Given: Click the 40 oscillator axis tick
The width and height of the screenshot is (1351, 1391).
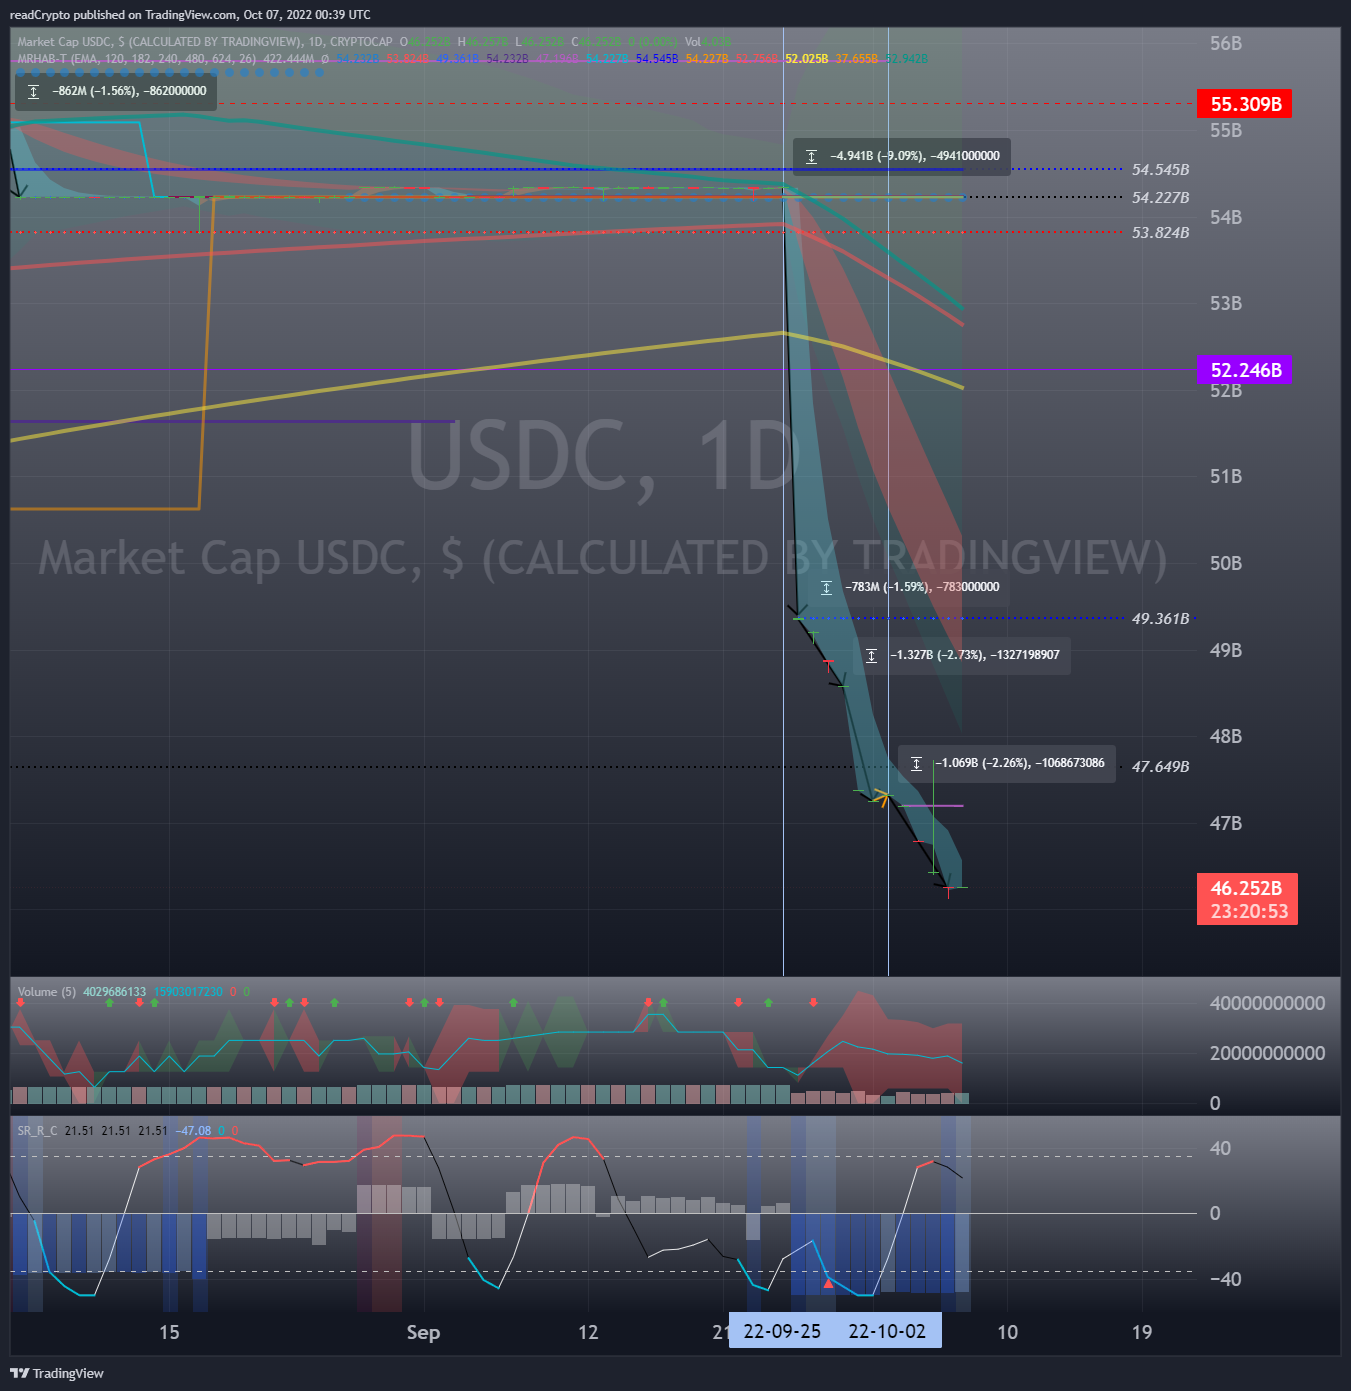Looking at the screenshot, I should 1220,1148.
